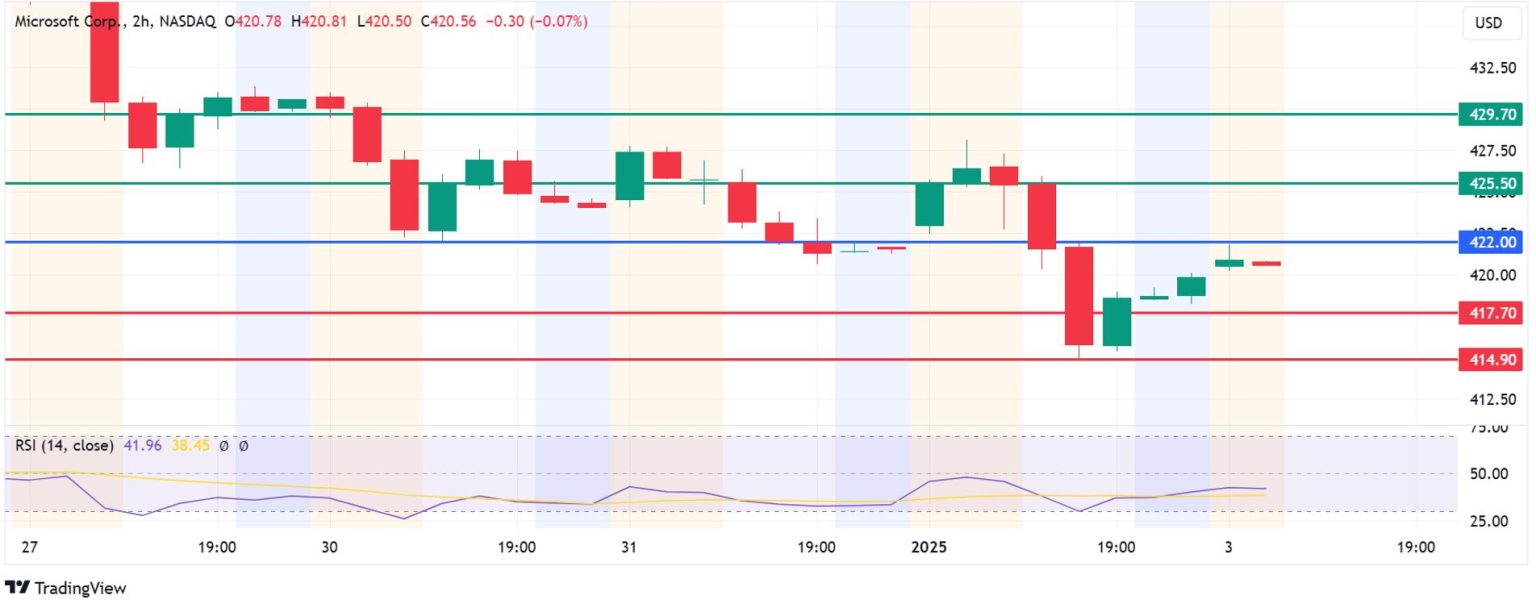Viewport: 1536px width, 608px height.
Task: Click the 432.50 price axis tick
Action: (1491, 68)
